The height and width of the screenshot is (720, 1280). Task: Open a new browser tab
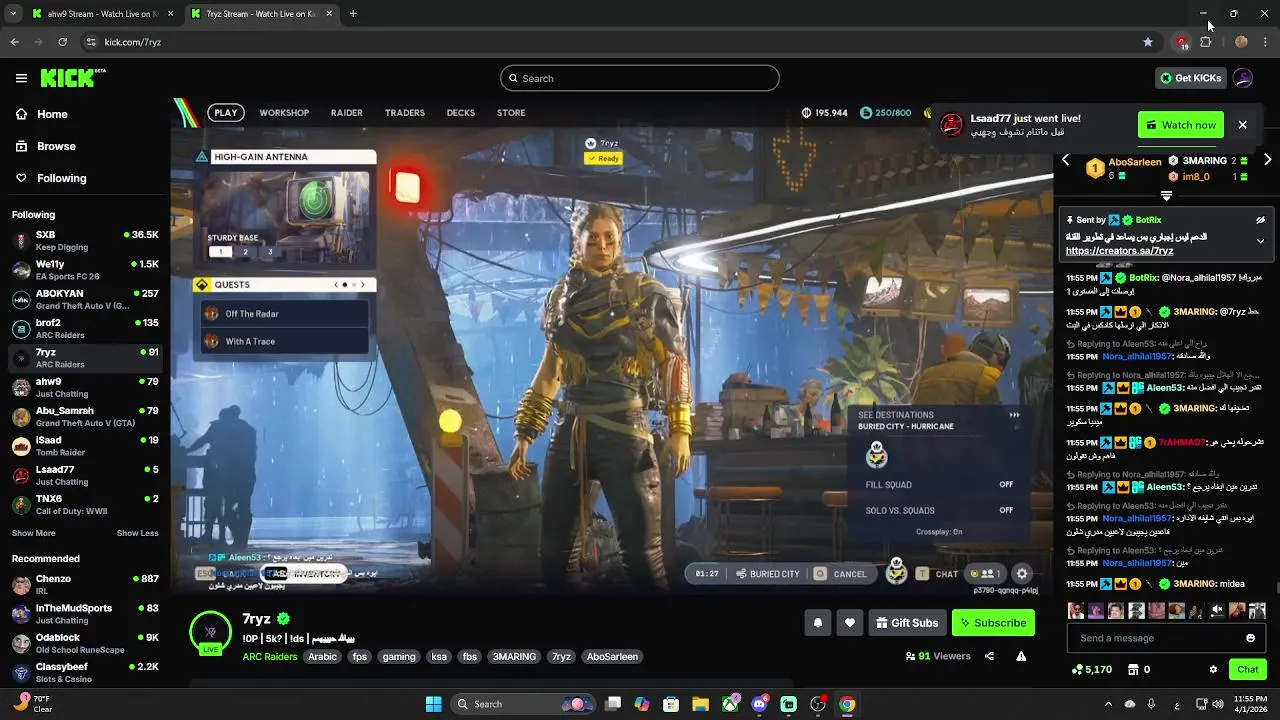coord(353,14)
